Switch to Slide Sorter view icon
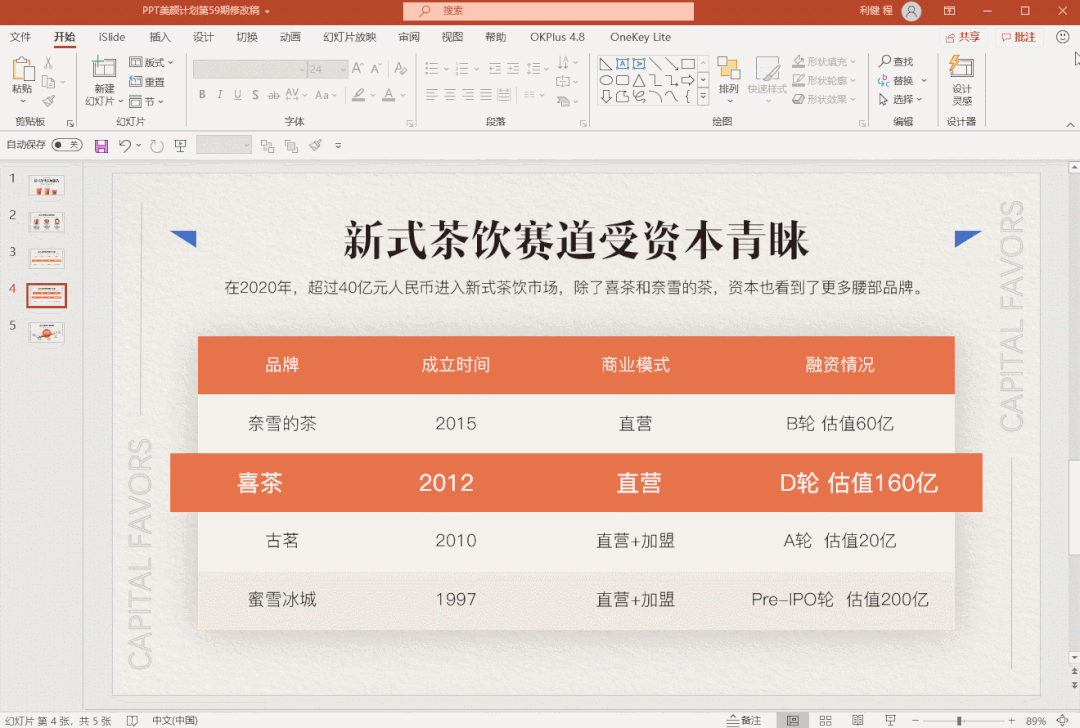Viewport: 1080px width, 728px height. click(x=825, y=720)
